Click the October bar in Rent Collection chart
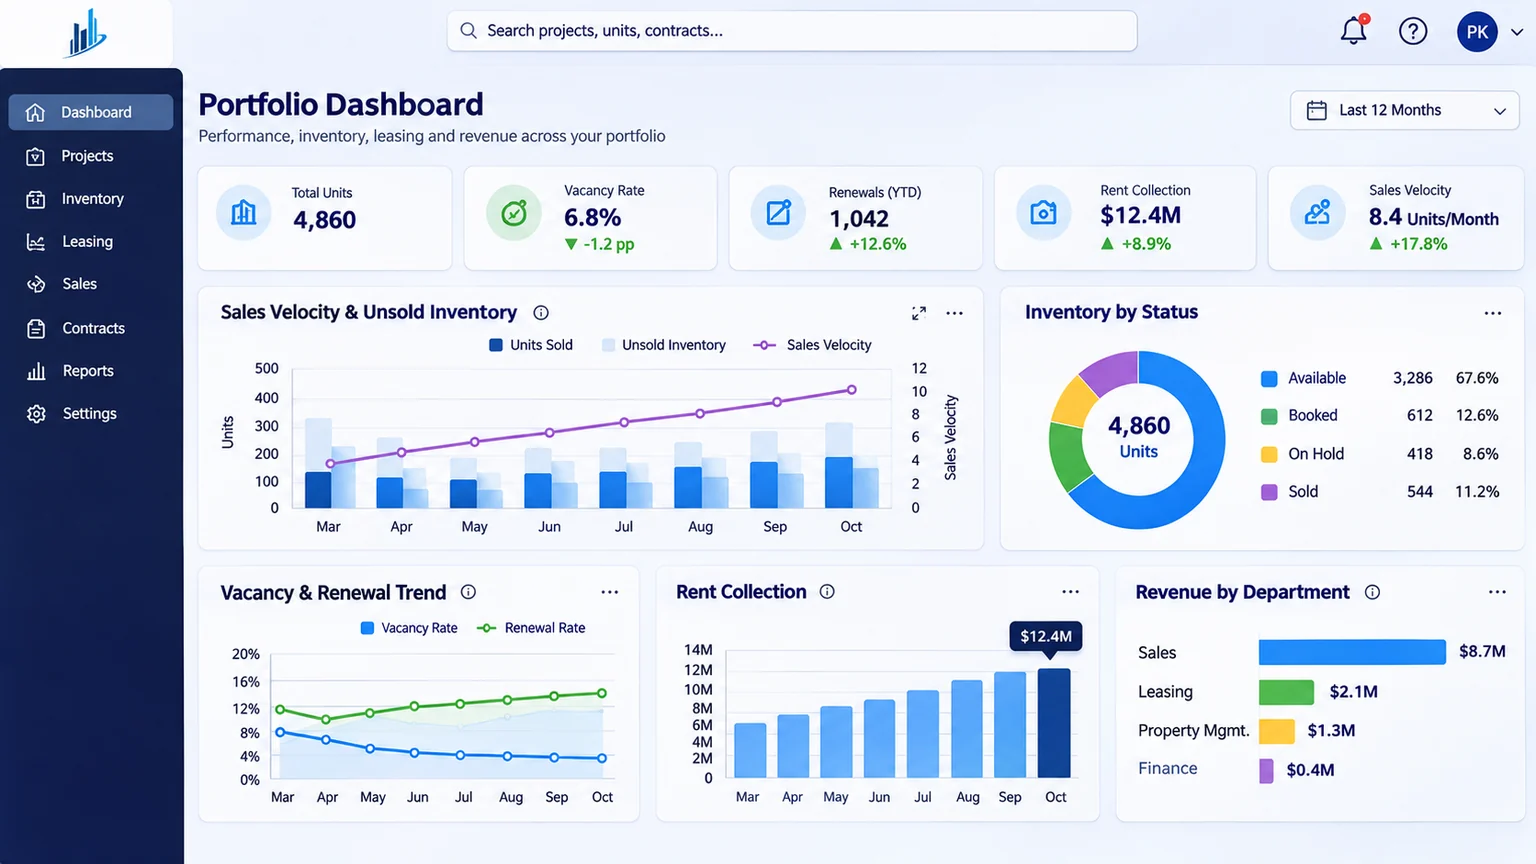Screen dimensions: 1536x864 pyautogui.click(x=1054, y=723)
